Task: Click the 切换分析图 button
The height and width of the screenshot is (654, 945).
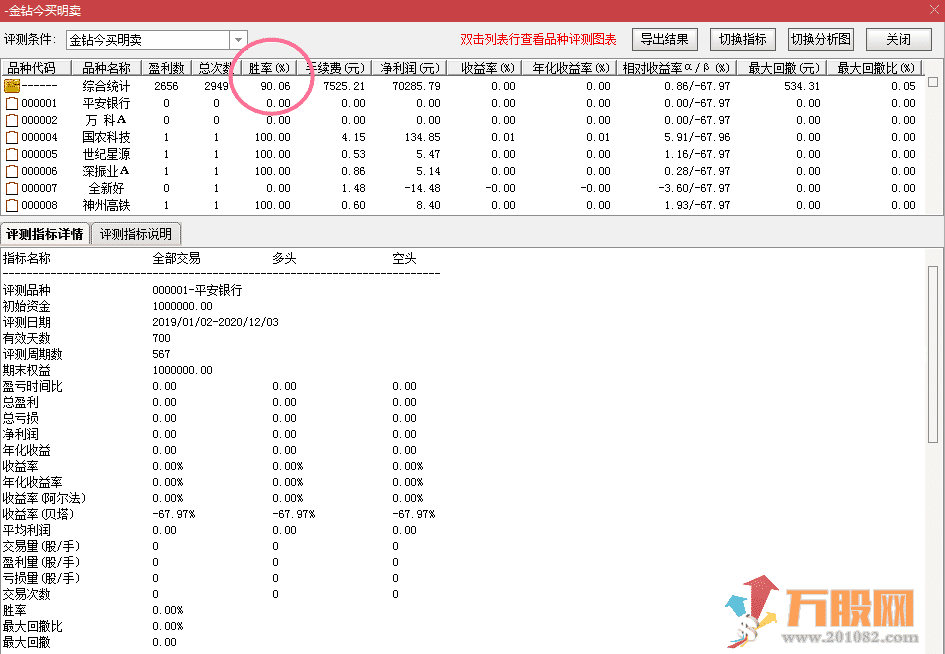Action: (821, 40)
